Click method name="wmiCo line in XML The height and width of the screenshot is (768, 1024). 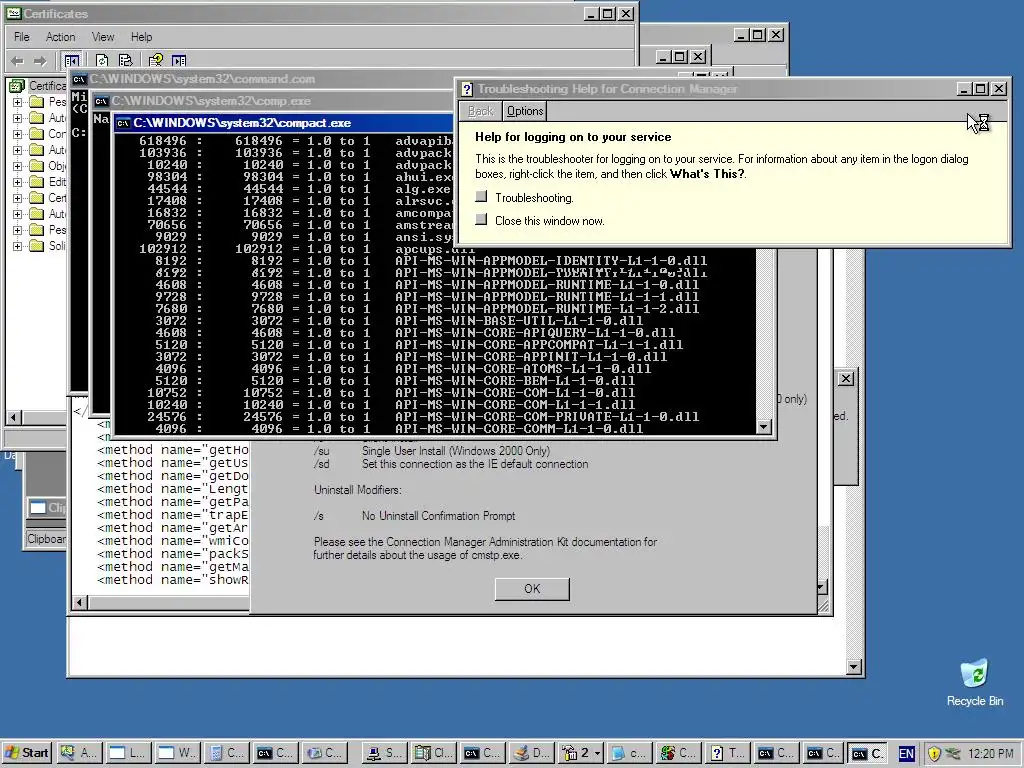pyautogui.click(x=173, y=541)
